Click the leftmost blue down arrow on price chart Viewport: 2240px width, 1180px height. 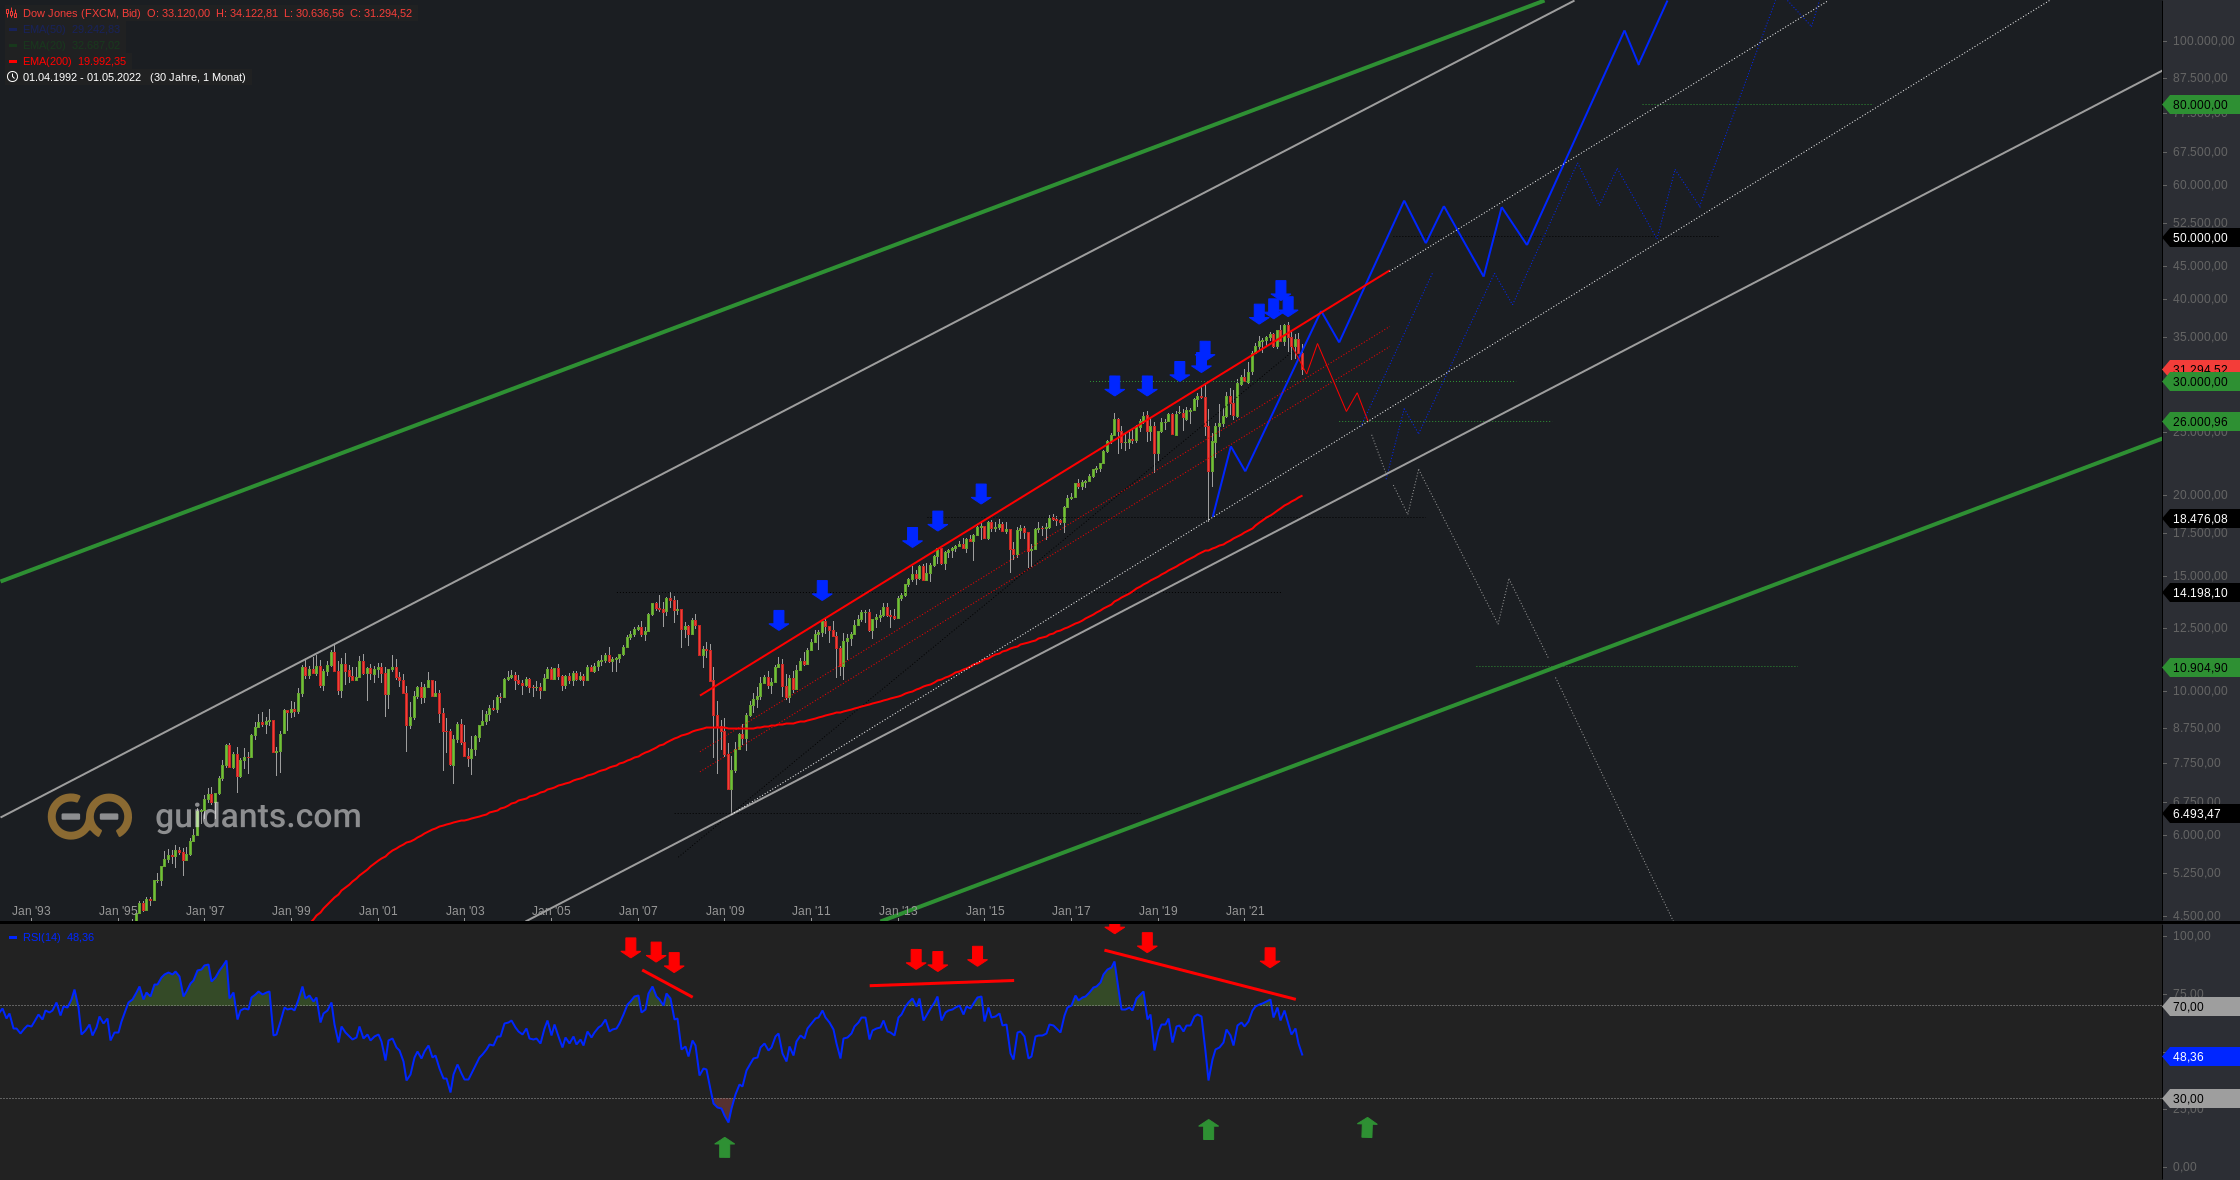tap(779, 620)
